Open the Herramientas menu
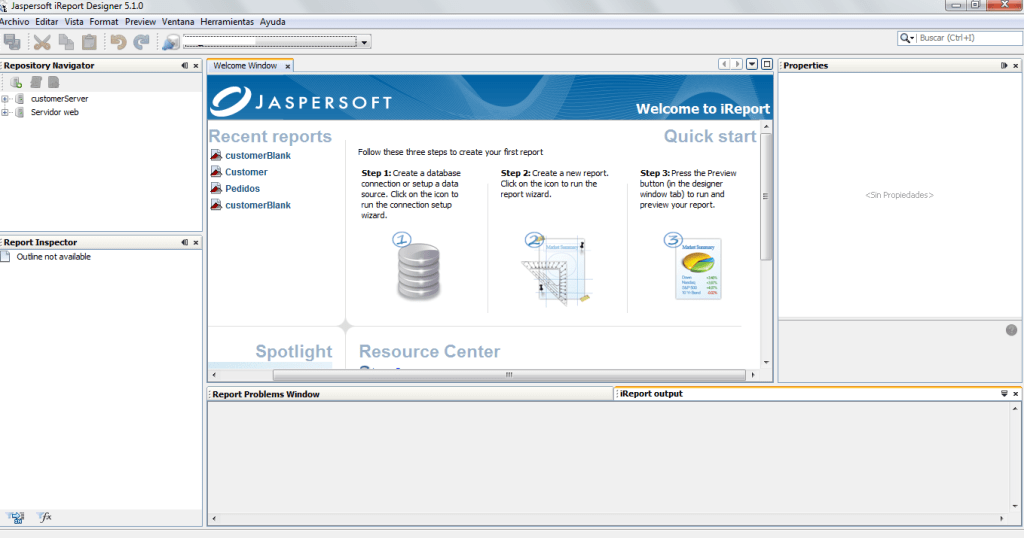This screenshot has height=538, width=1024. (x=227, y=21)
